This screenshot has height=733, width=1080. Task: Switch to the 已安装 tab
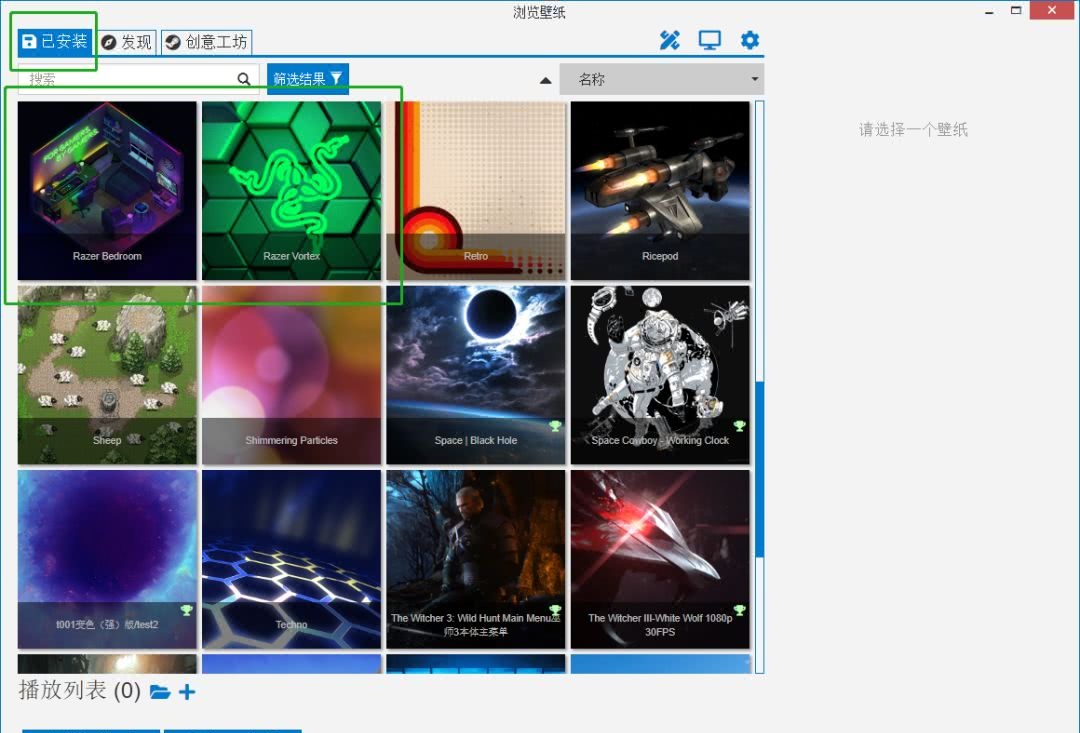[55, 42]
